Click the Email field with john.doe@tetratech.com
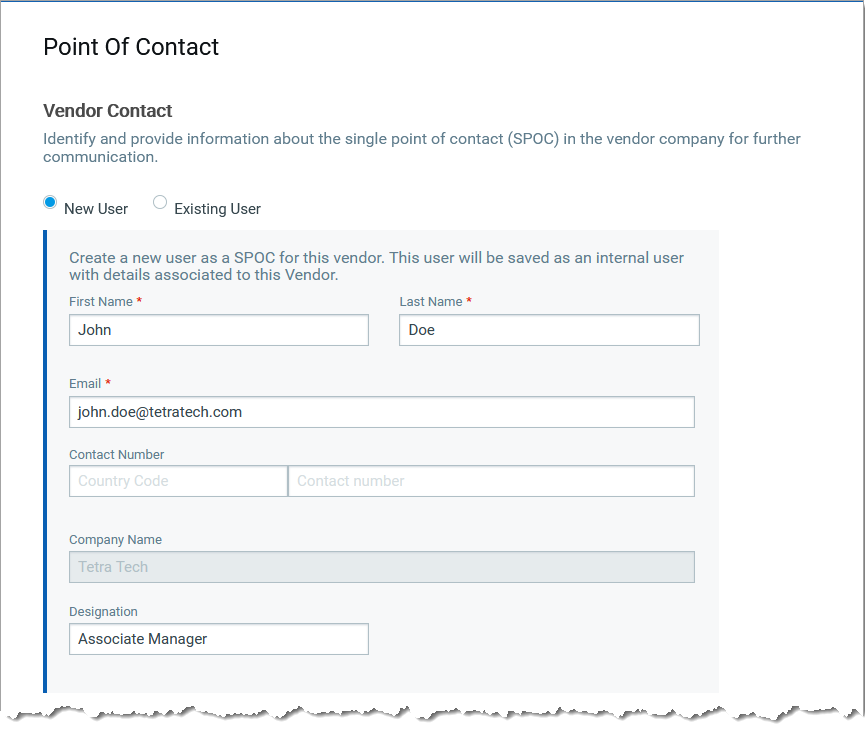 [x=381, y=412]
